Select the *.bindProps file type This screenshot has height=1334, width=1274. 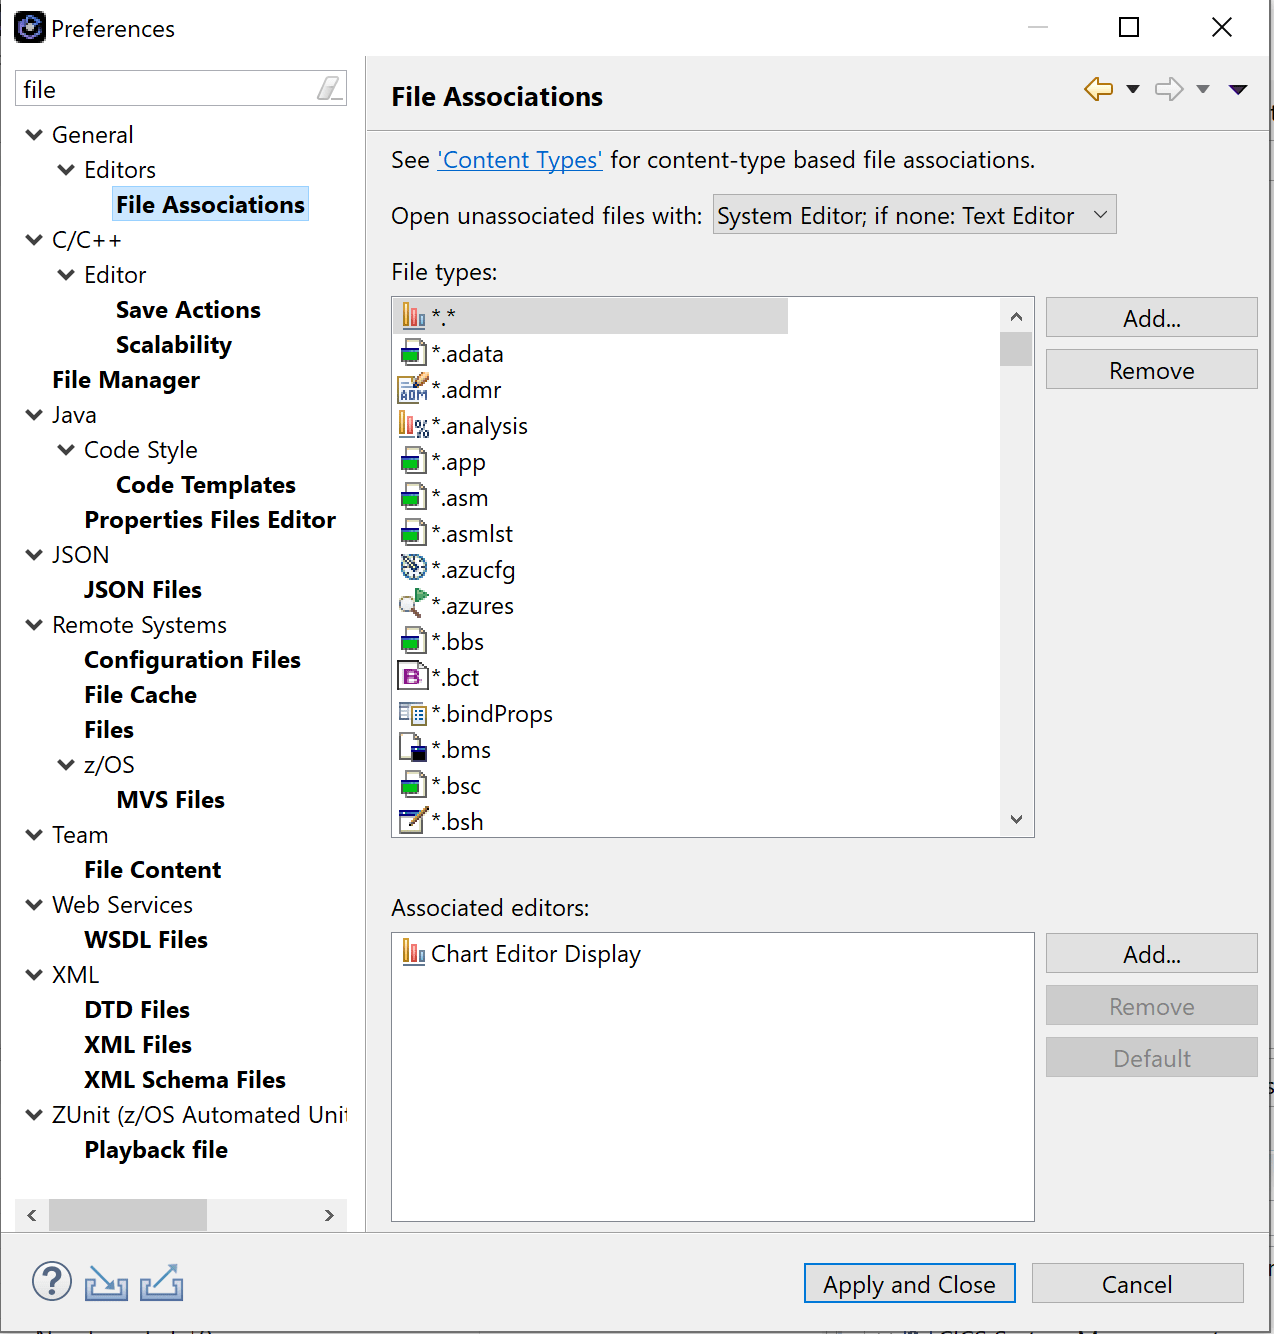click(490, 713)
